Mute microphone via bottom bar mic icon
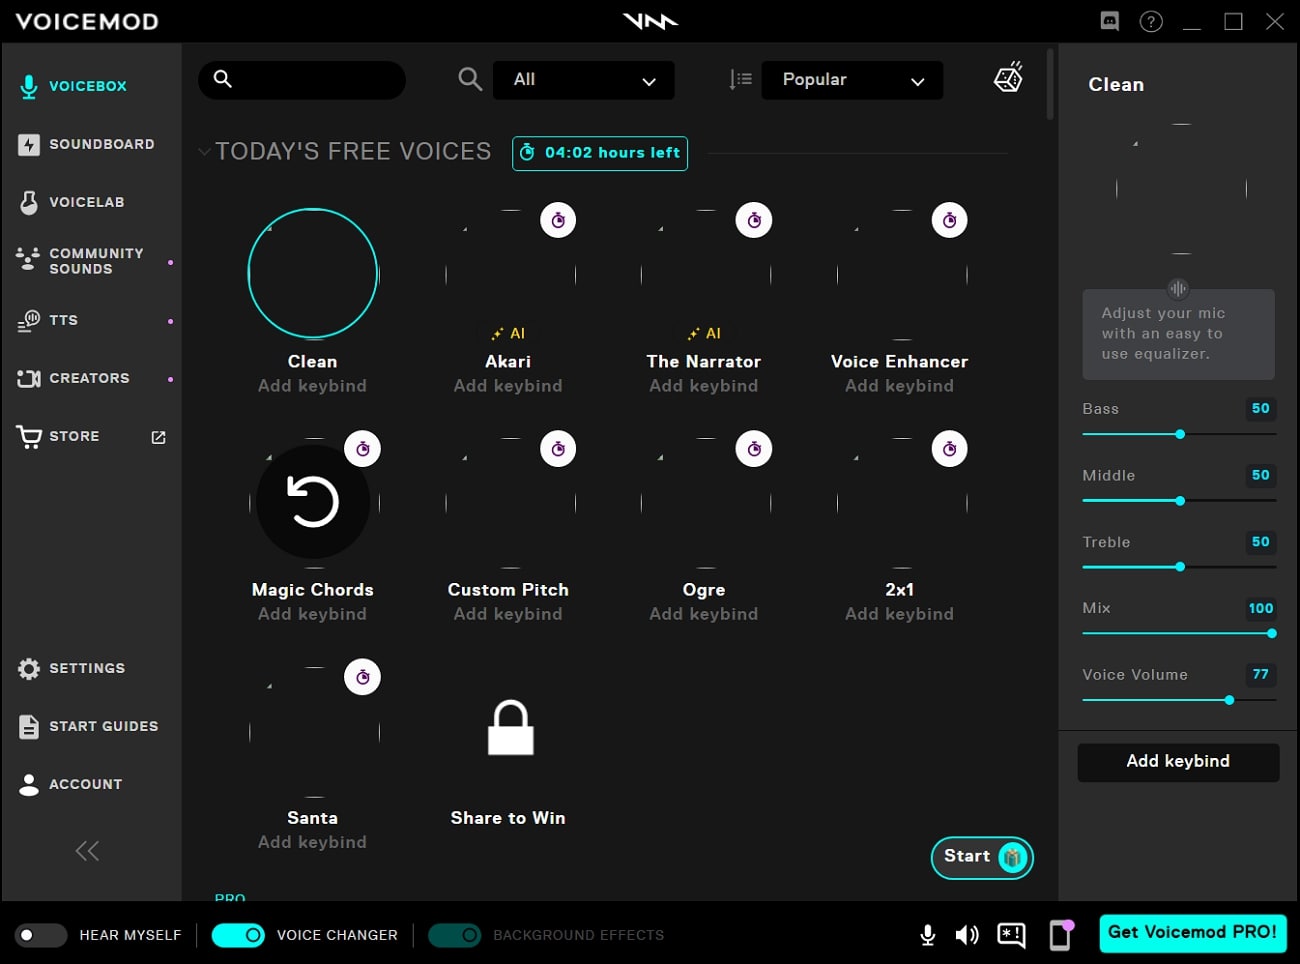 pos(928,935)
